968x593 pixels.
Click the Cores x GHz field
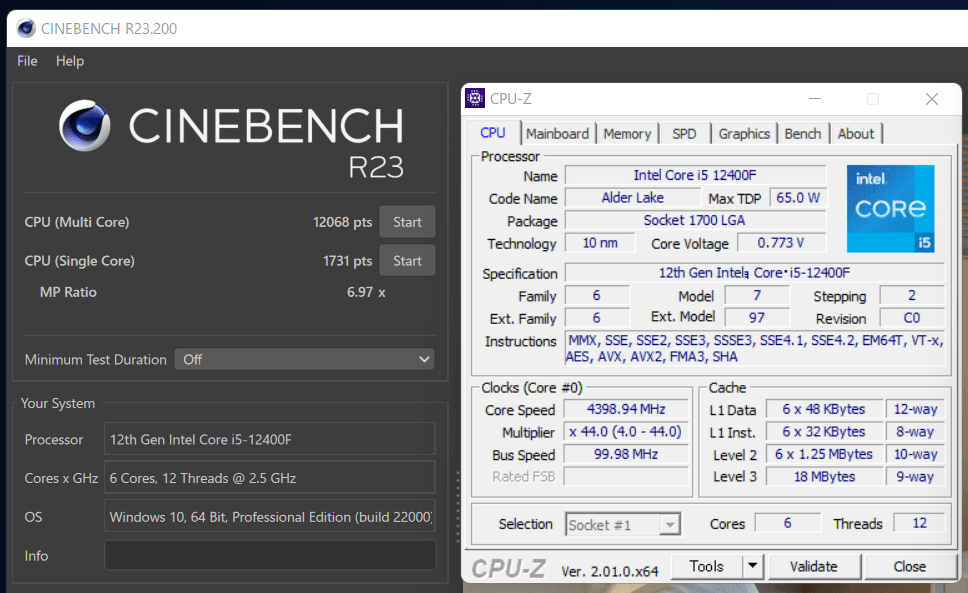270,478
